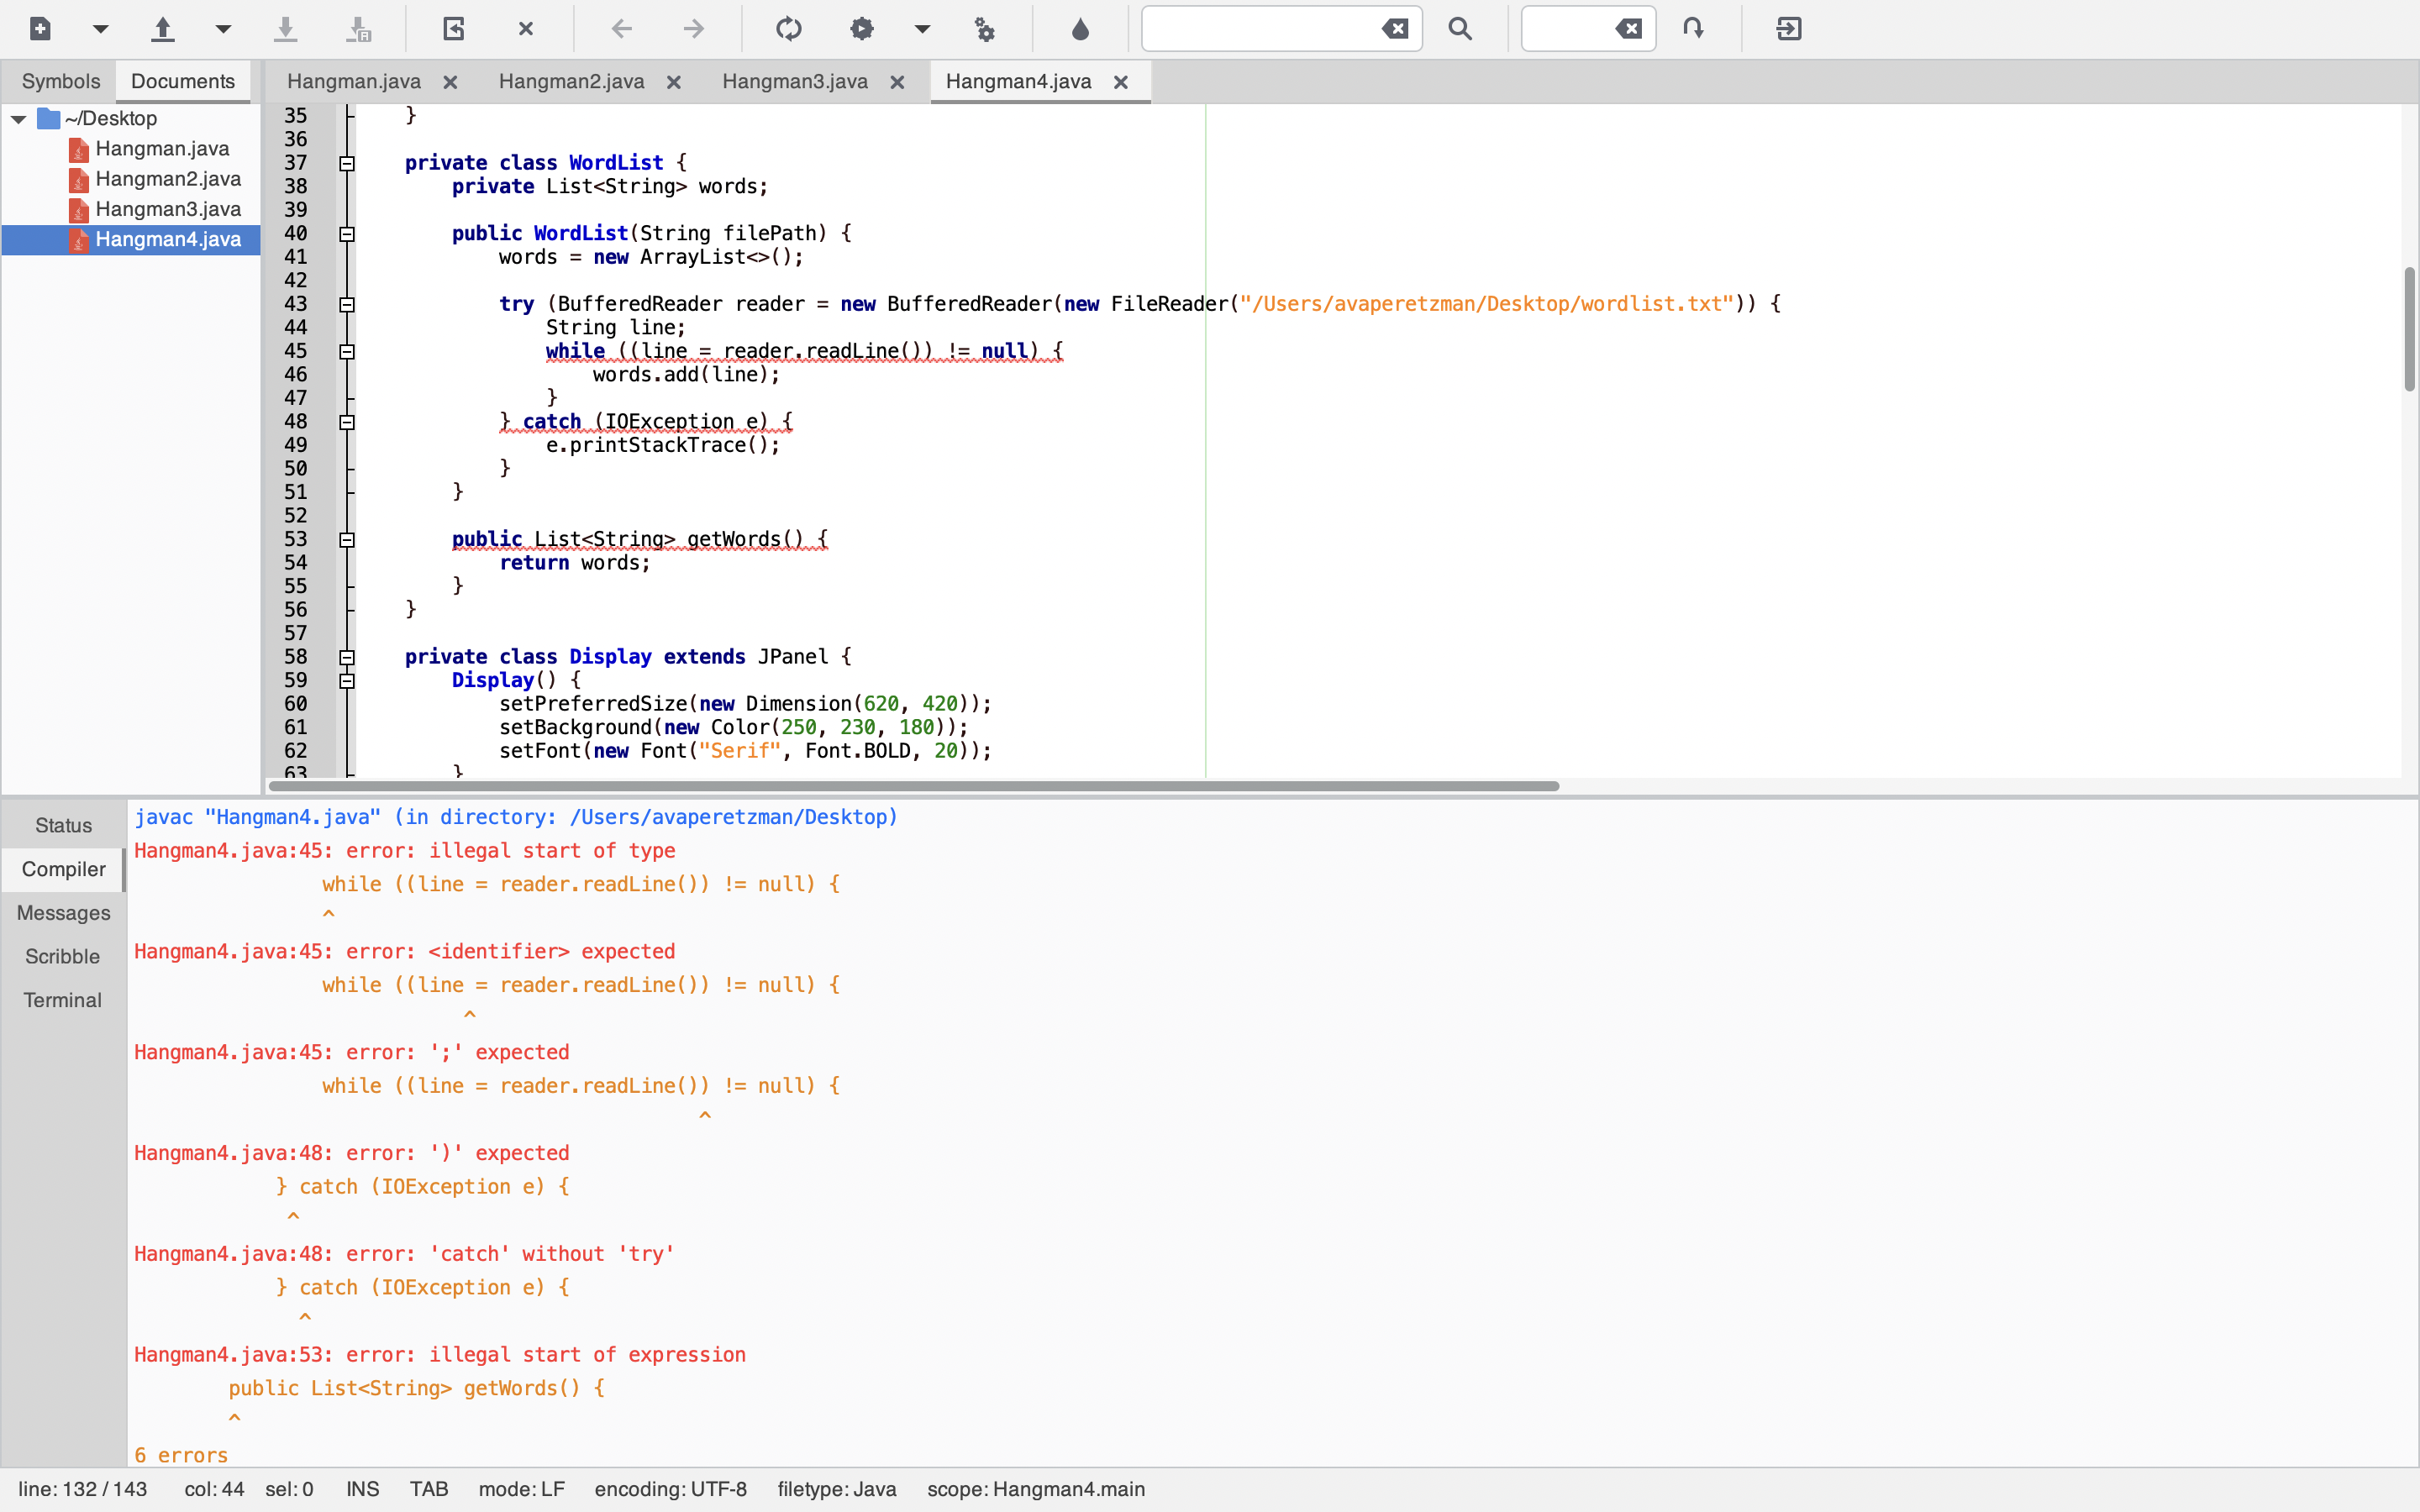This screenshot has width=2420, height=1512.
Task: Click 'filetype: Java' in the status bar
Action: tap(837, 1490)
